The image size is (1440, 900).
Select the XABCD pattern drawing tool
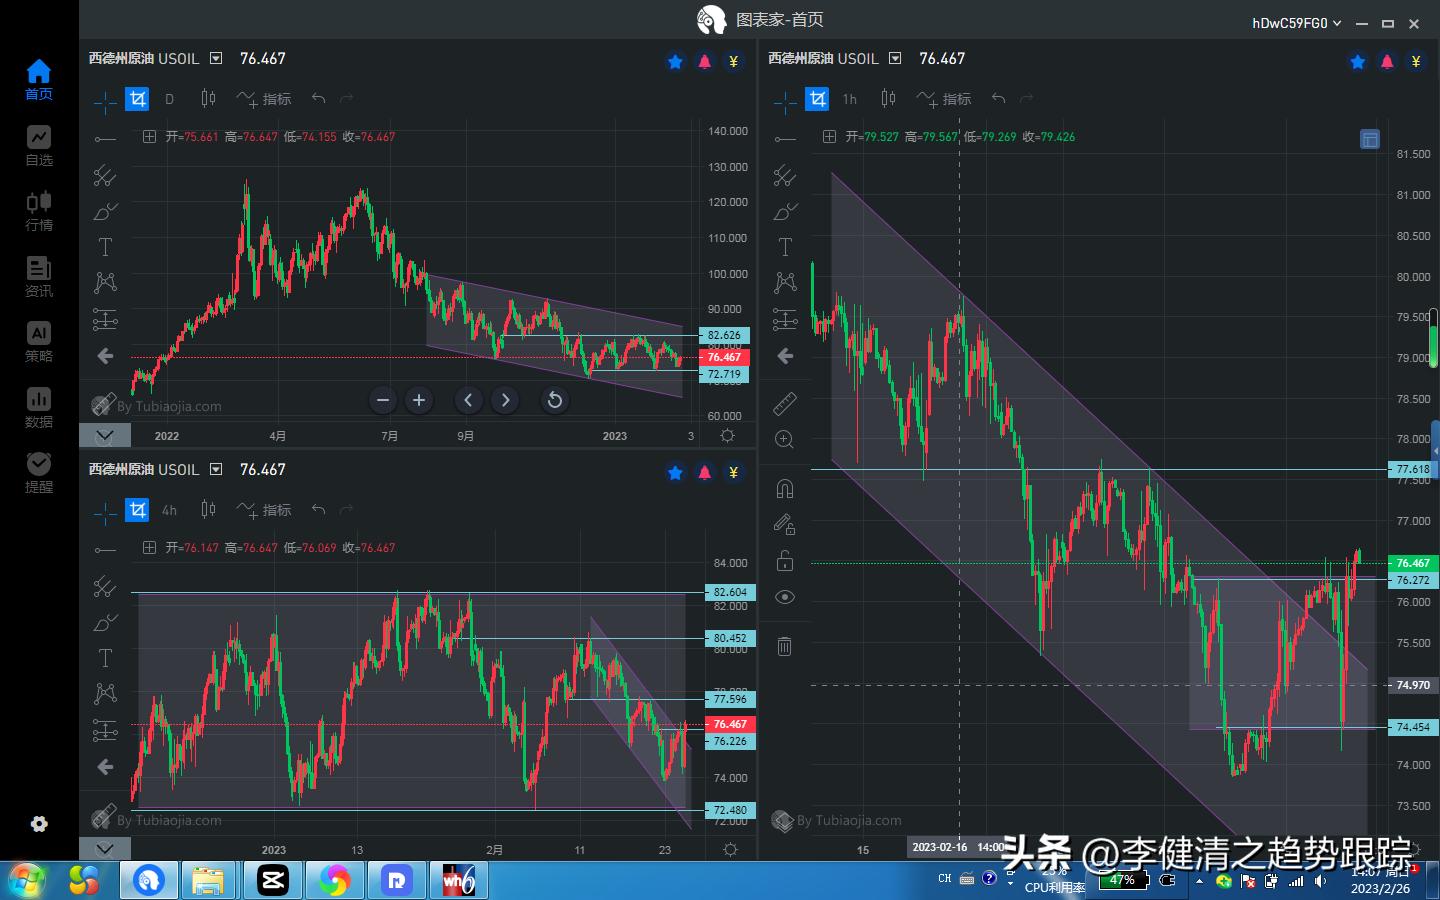point(104,282)
